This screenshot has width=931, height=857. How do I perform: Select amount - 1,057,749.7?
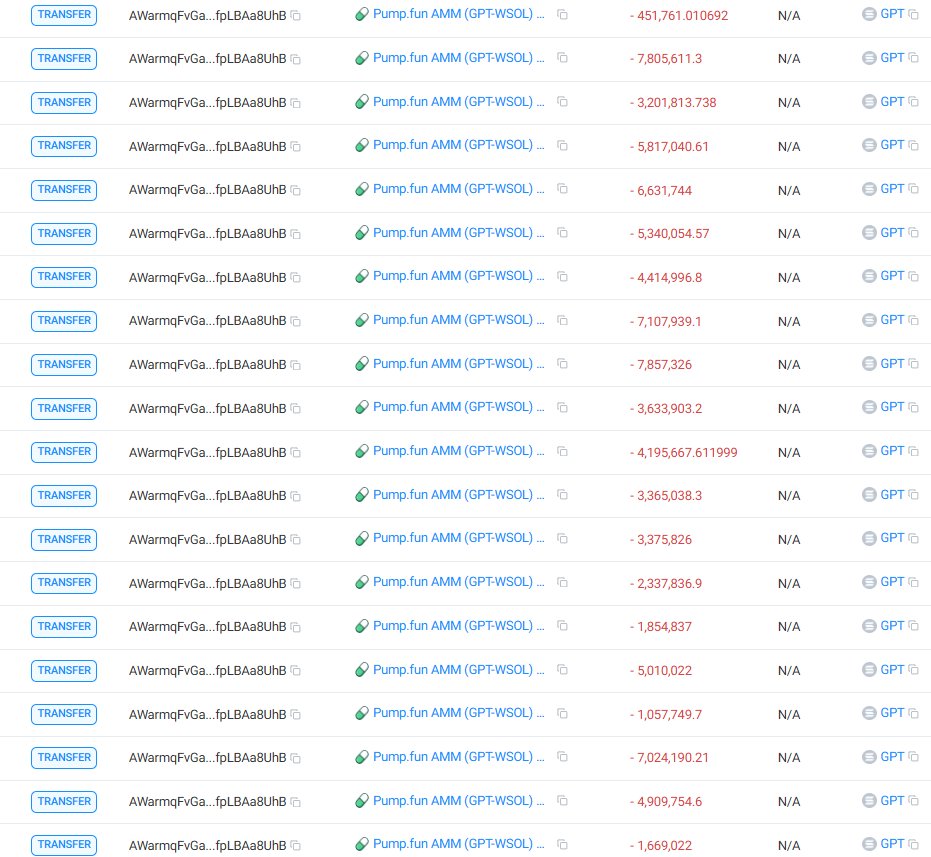(666, 714)
